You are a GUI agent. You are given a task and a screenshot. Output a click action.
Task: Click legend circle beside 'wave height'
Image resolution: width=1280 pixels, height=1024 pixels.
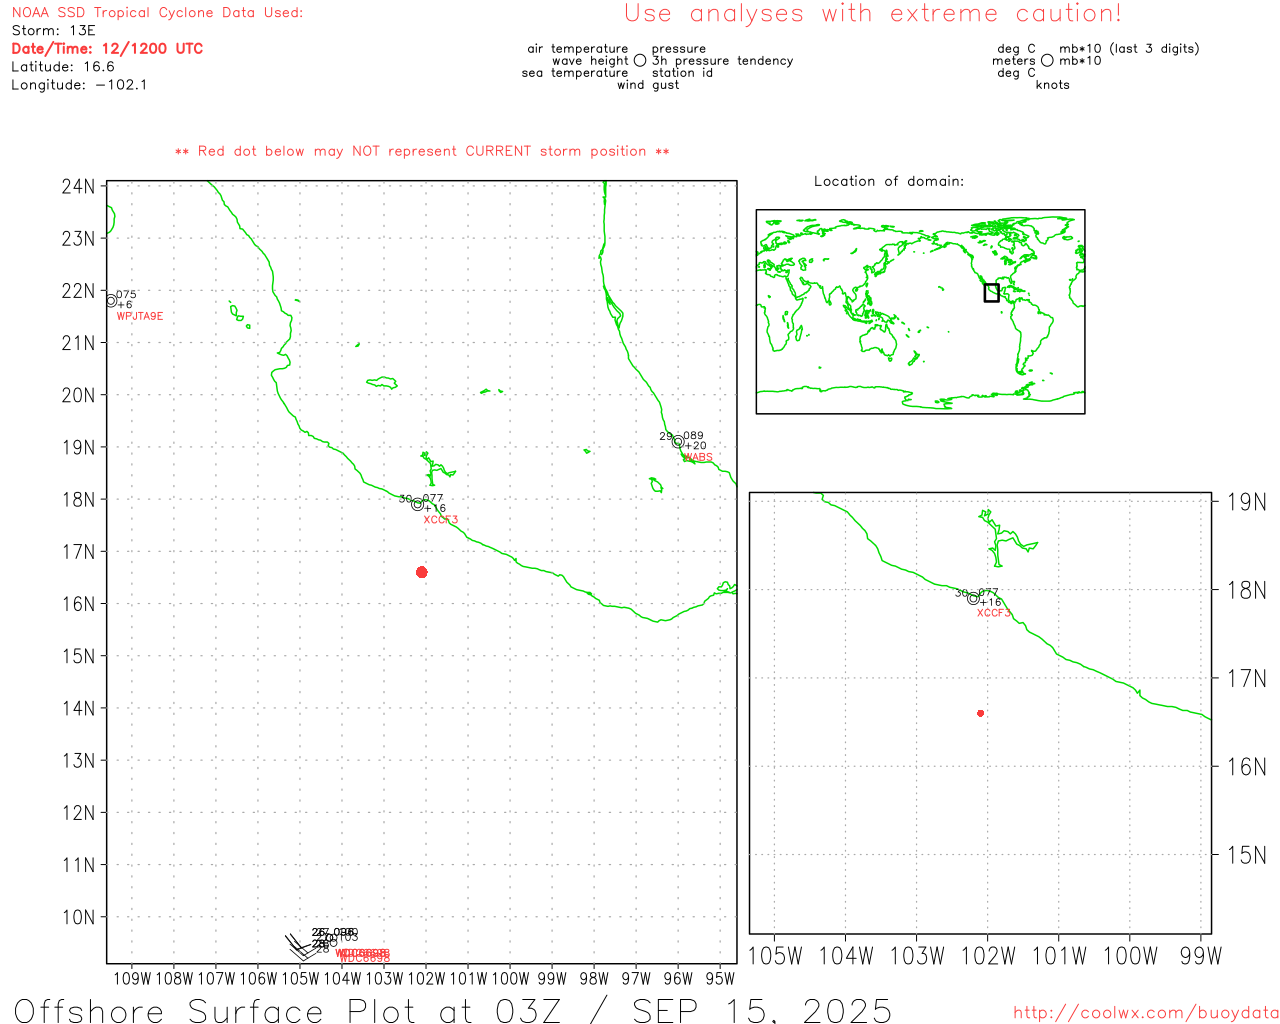[x=640, y=60]
